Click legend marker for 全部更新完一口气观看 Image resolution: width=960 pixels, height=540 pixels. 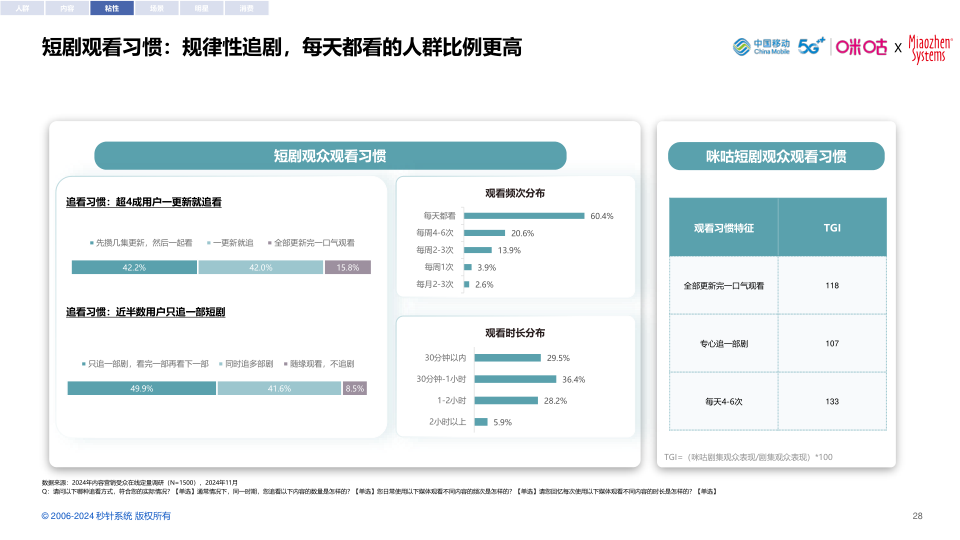coord(269,243)
